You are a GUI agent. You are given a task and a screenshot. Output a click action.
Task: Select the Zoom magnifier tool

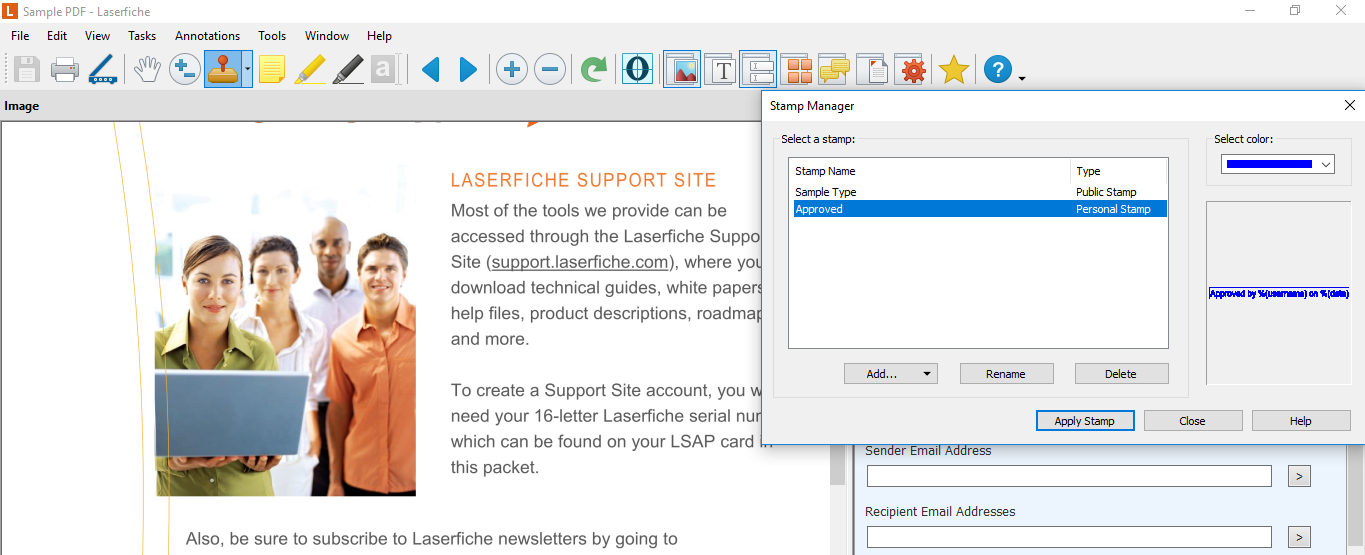[184, 69]
